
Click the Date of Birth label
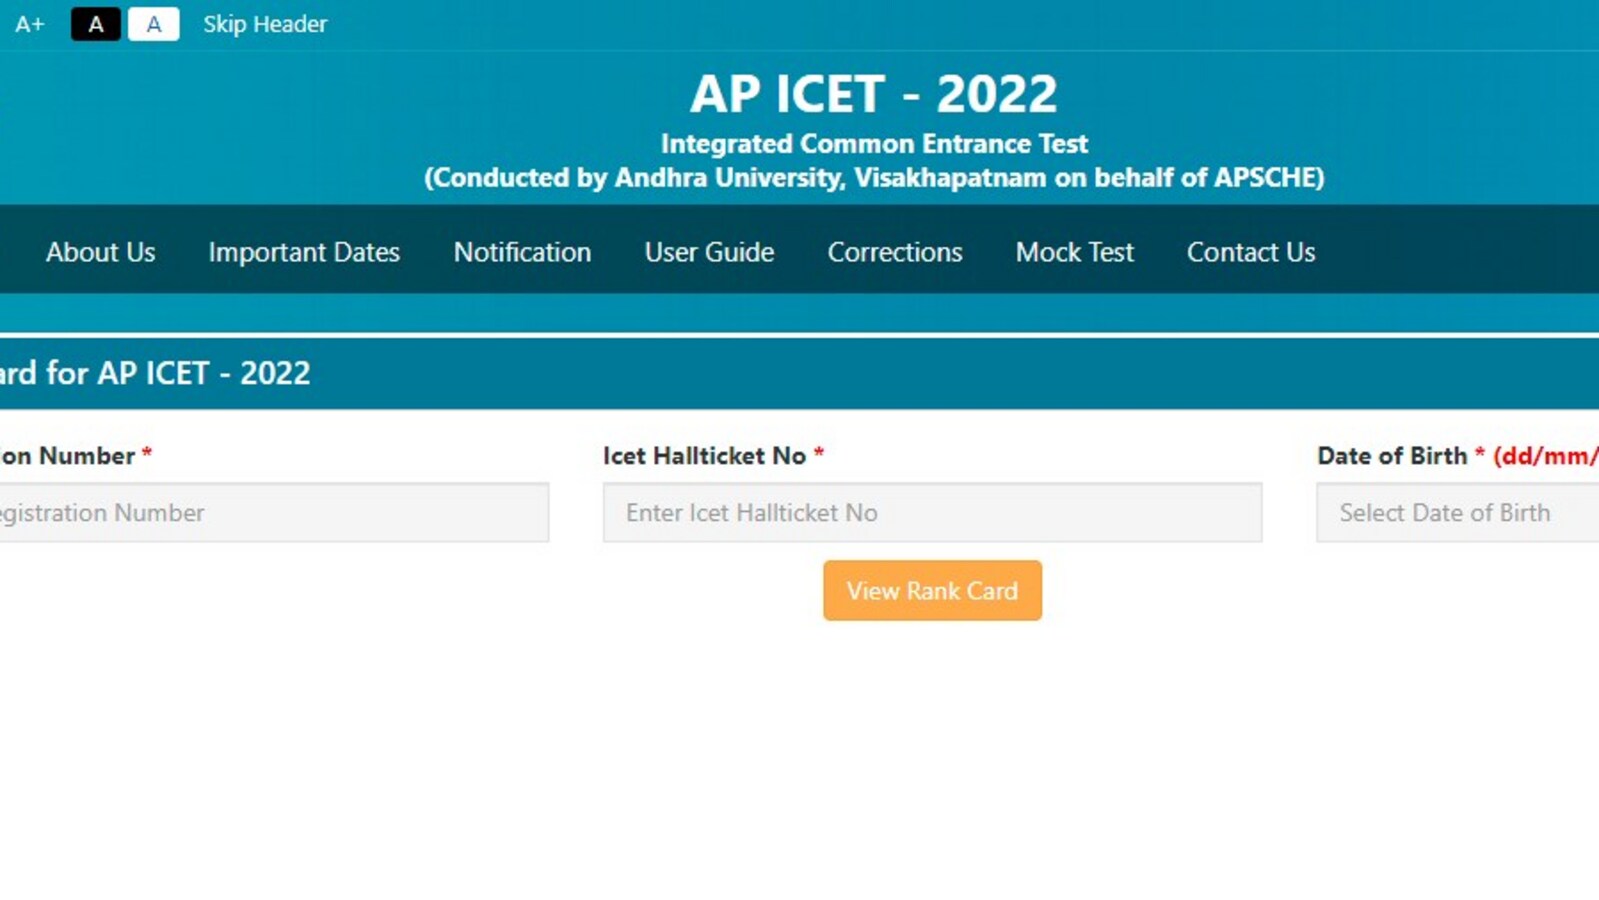1392,456
